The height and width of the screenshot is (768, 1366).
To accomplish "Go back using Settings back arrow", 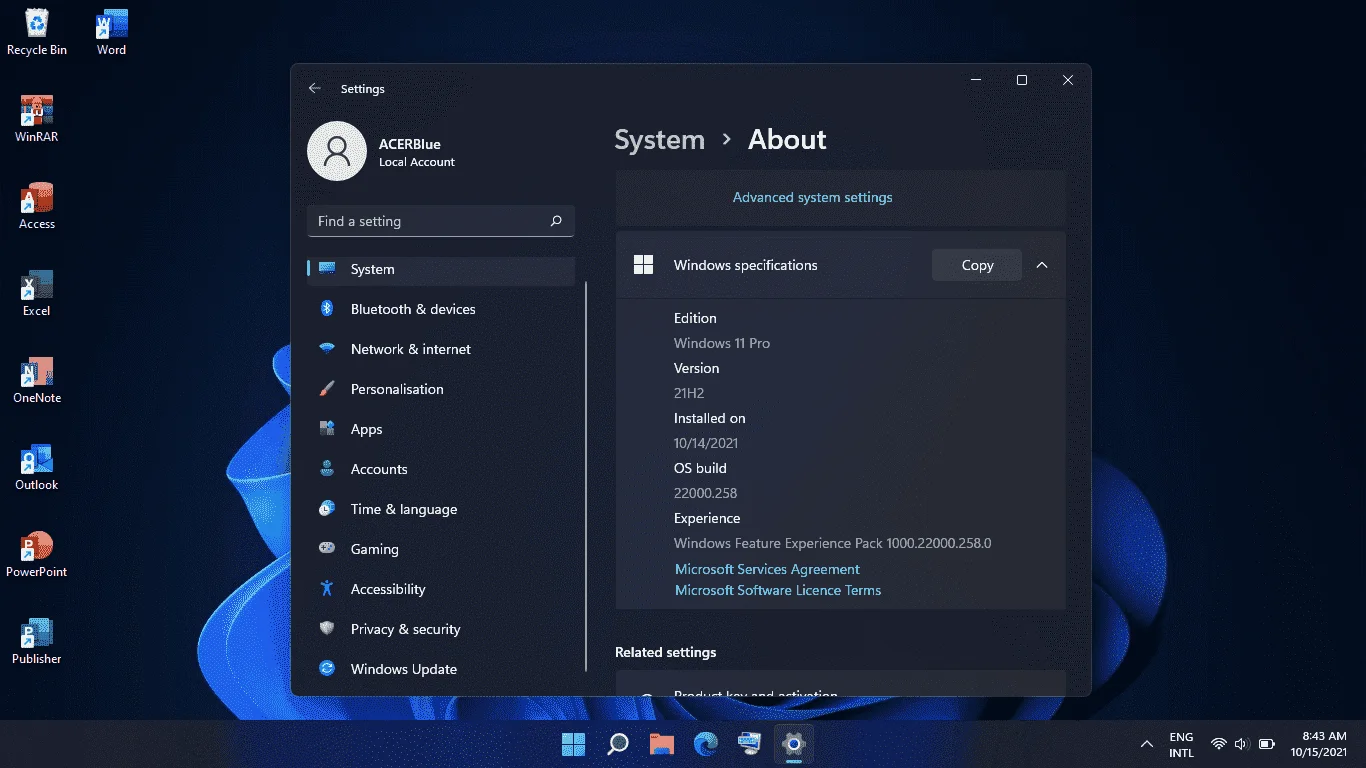I will click(315, 88).
